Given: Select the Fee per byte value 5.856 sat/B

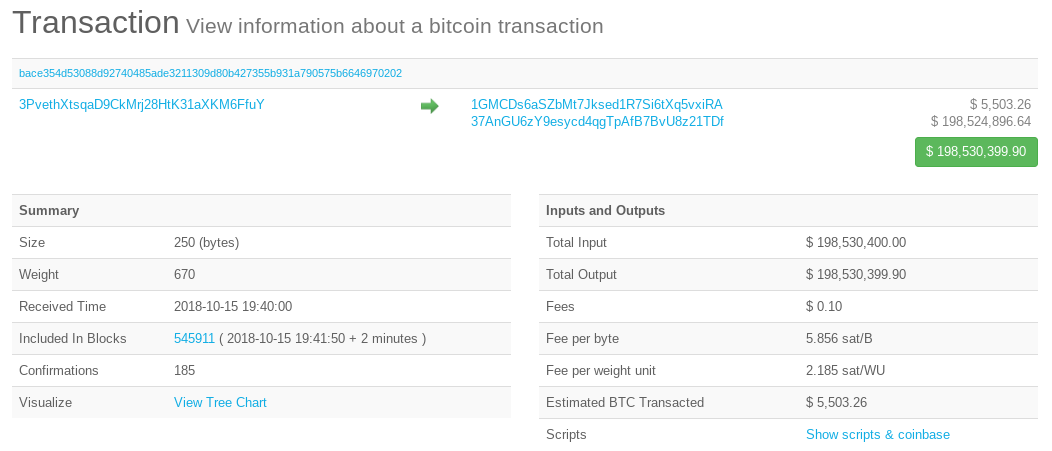Looking at the screenshot, I should (839, 339).
